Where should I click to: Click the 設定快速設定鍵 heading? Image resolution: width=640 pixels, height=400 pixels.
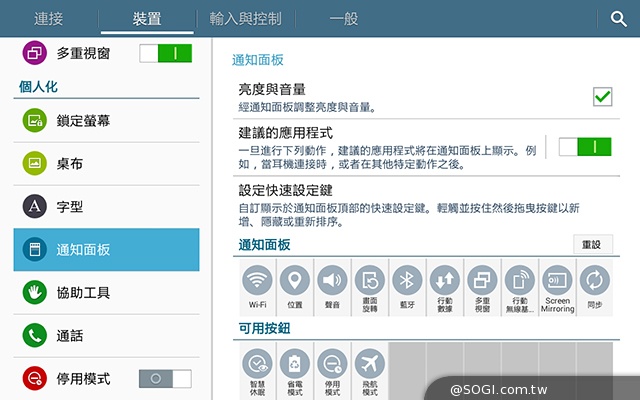(x=286, y=190)
